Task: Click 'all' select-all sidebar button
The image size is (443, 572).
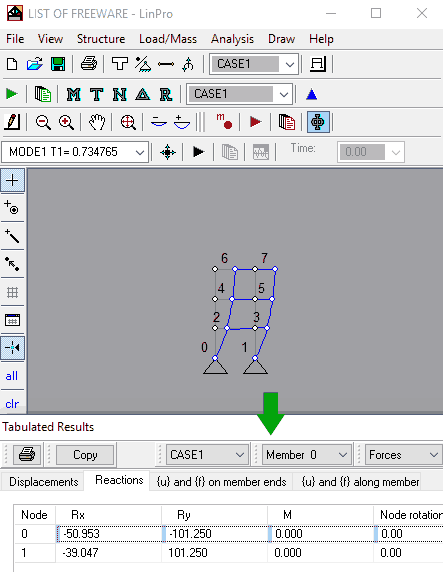Action: 12,376
